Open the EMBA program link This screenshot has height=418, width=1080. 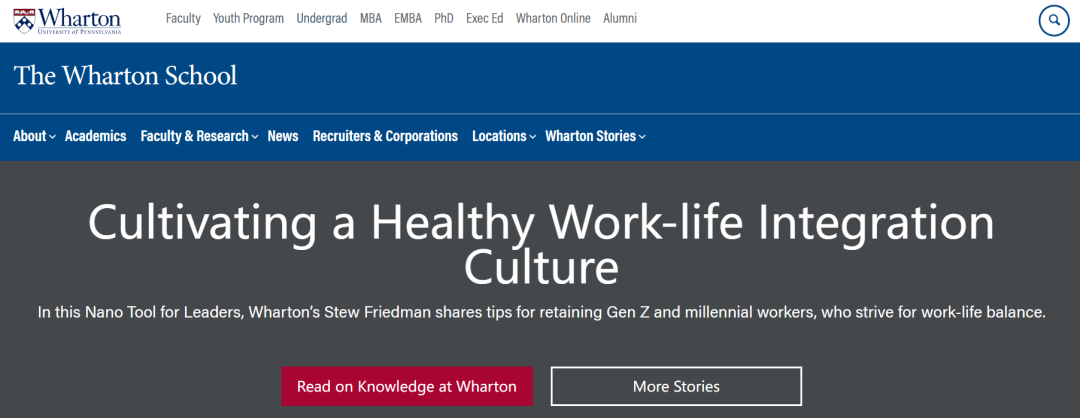(x=408, y=19)
